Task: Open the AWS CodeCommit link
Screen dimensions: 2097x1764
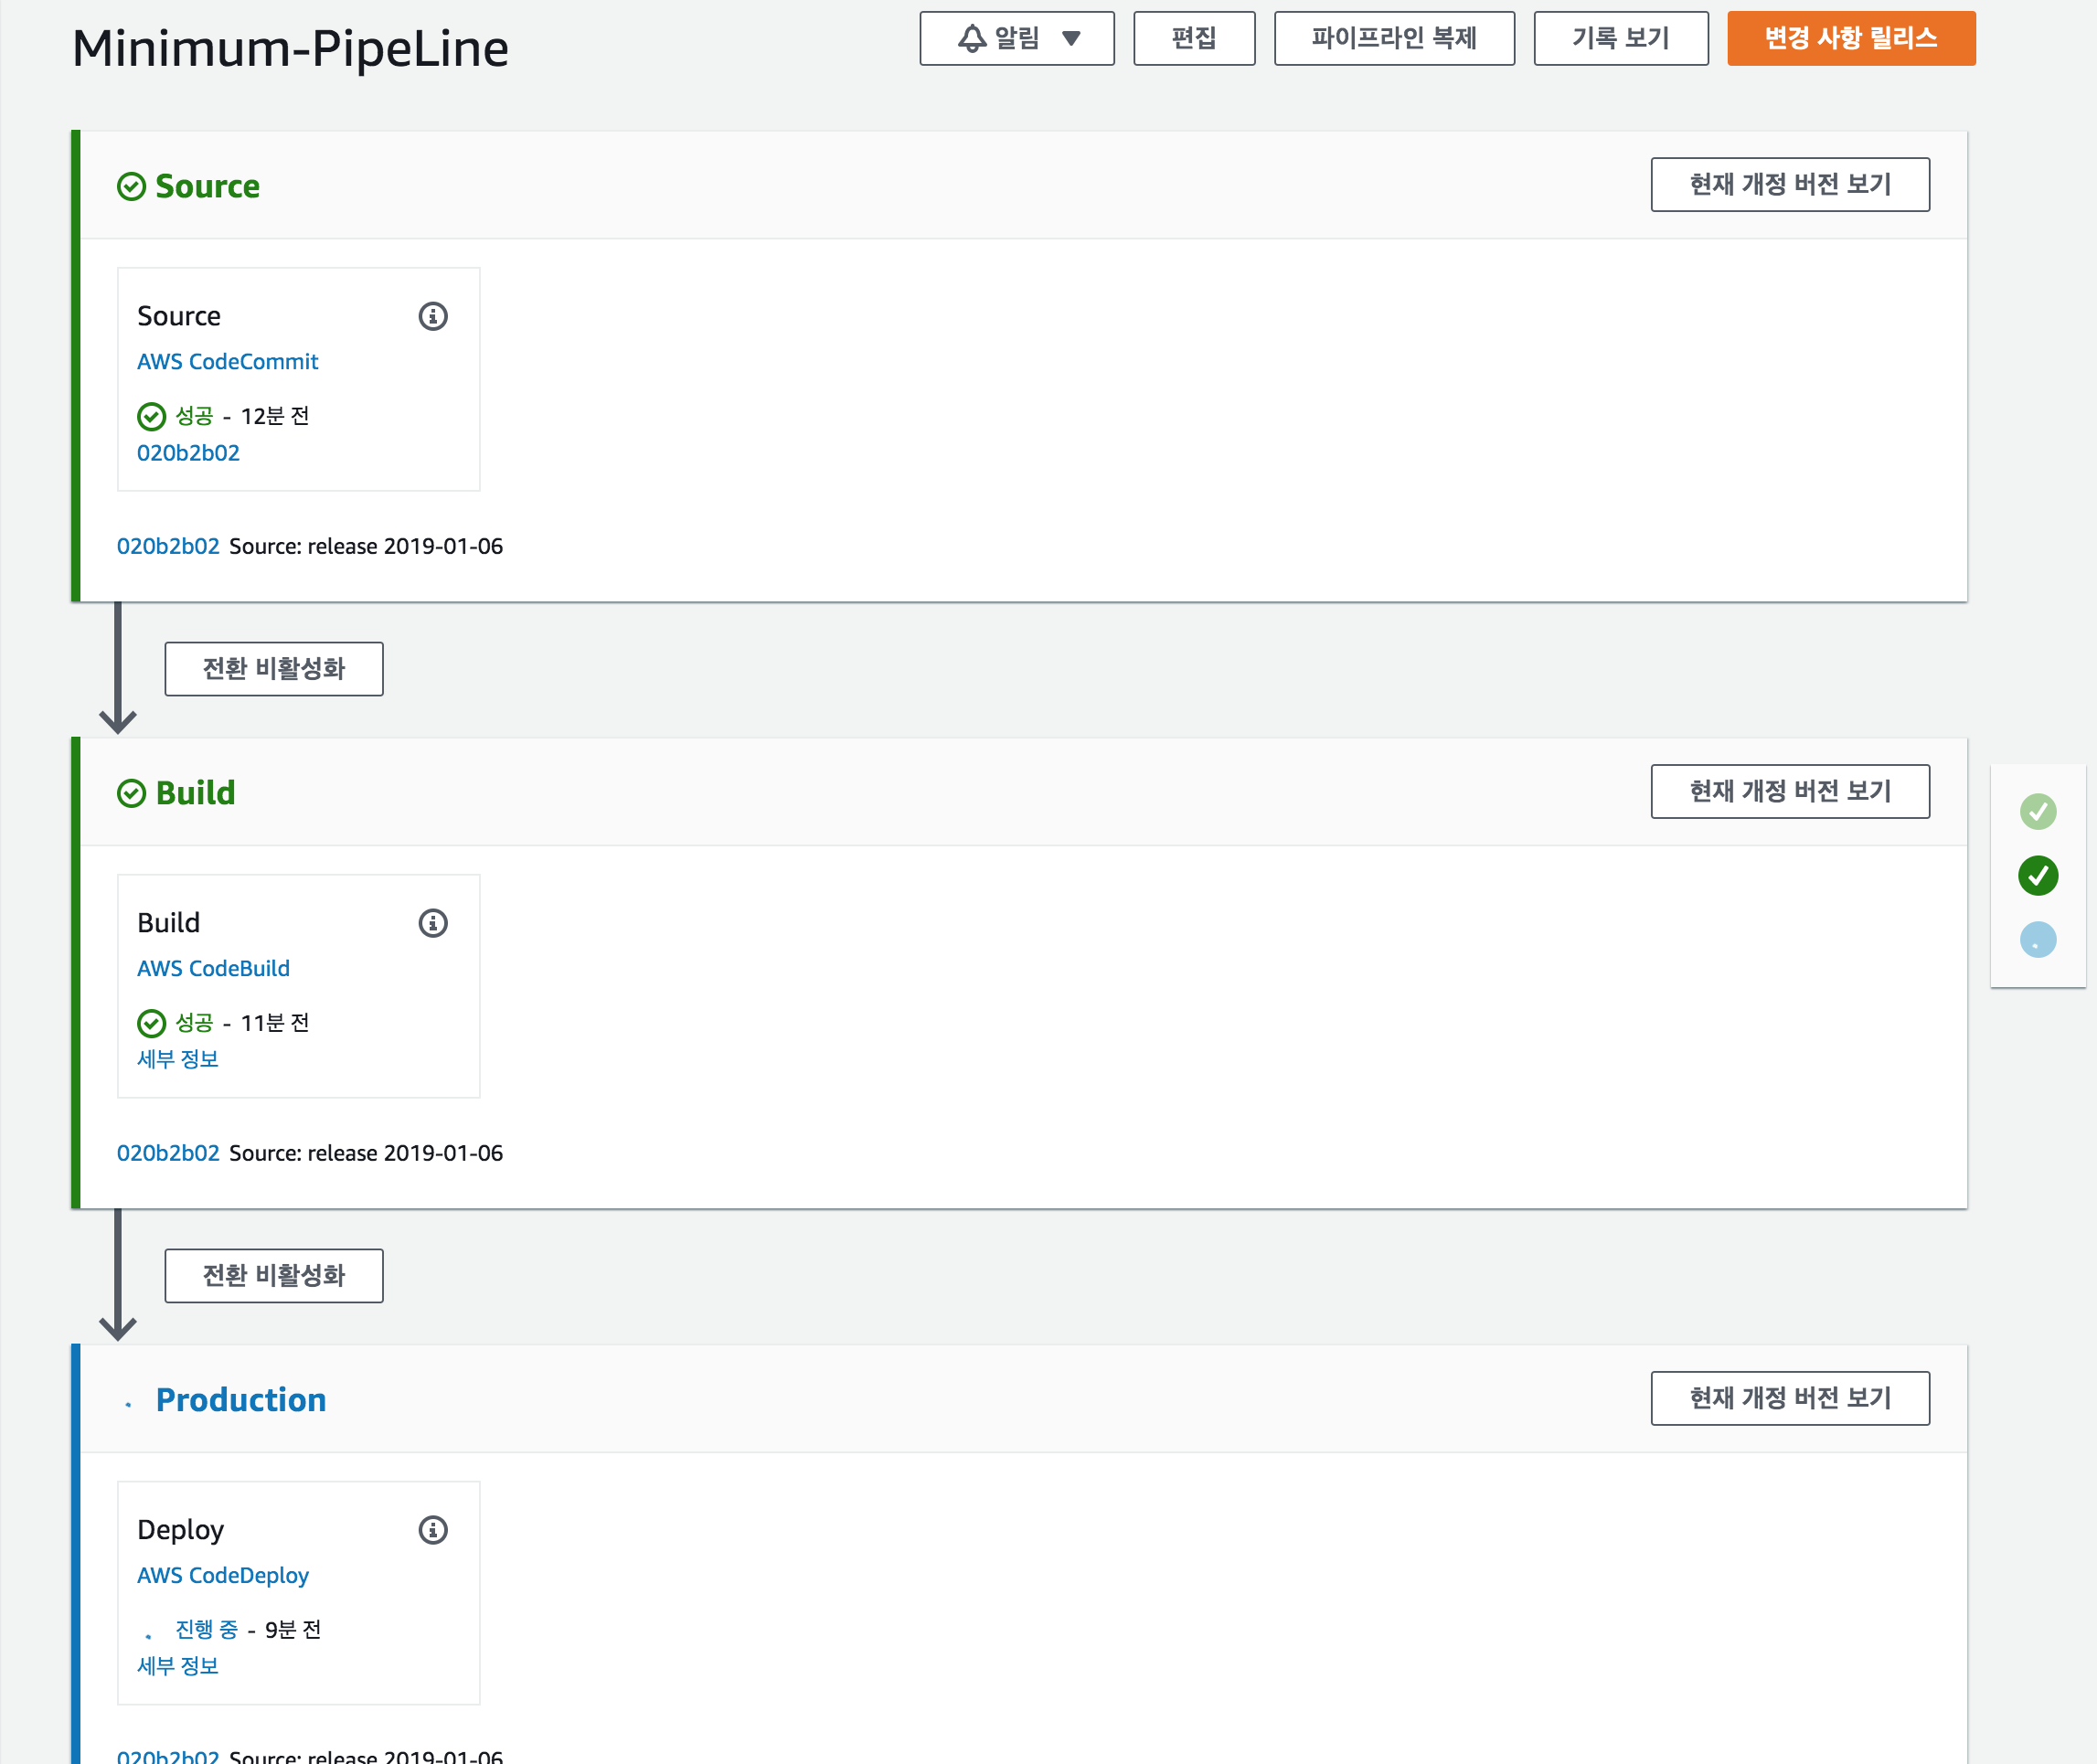Action: pyautogui.click(x=227, y=362)
